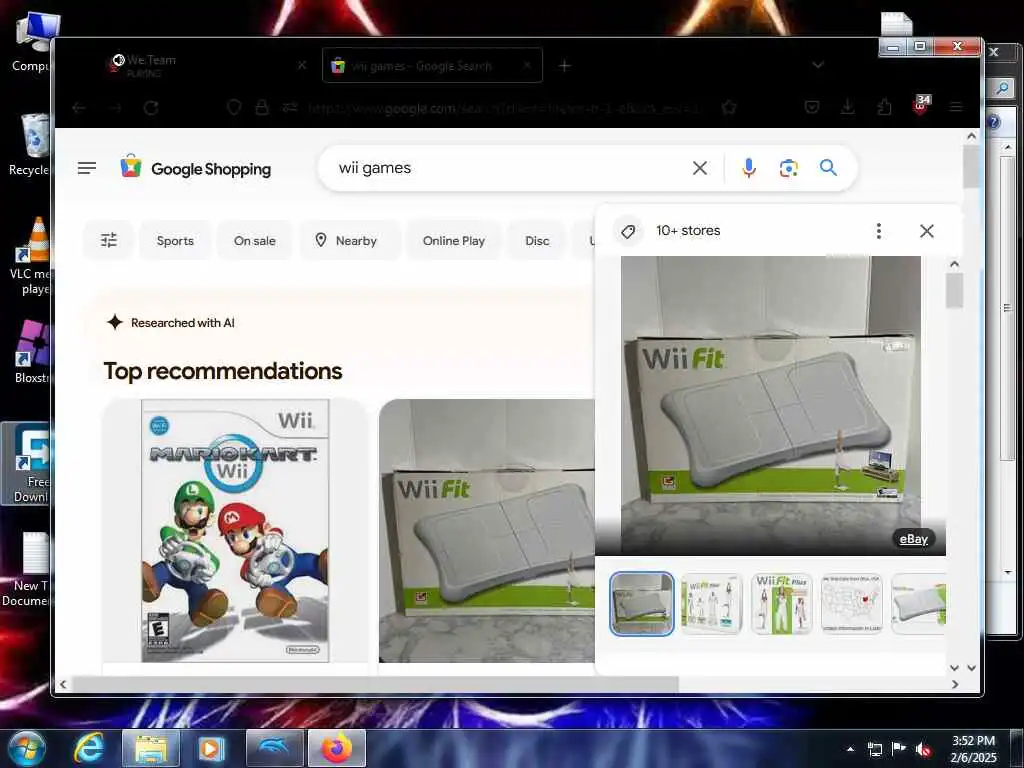The height and width of the screenshot is (768, 1024).
Task: Open the Google Shopping hamburger menu
Action: click(87, 168)
